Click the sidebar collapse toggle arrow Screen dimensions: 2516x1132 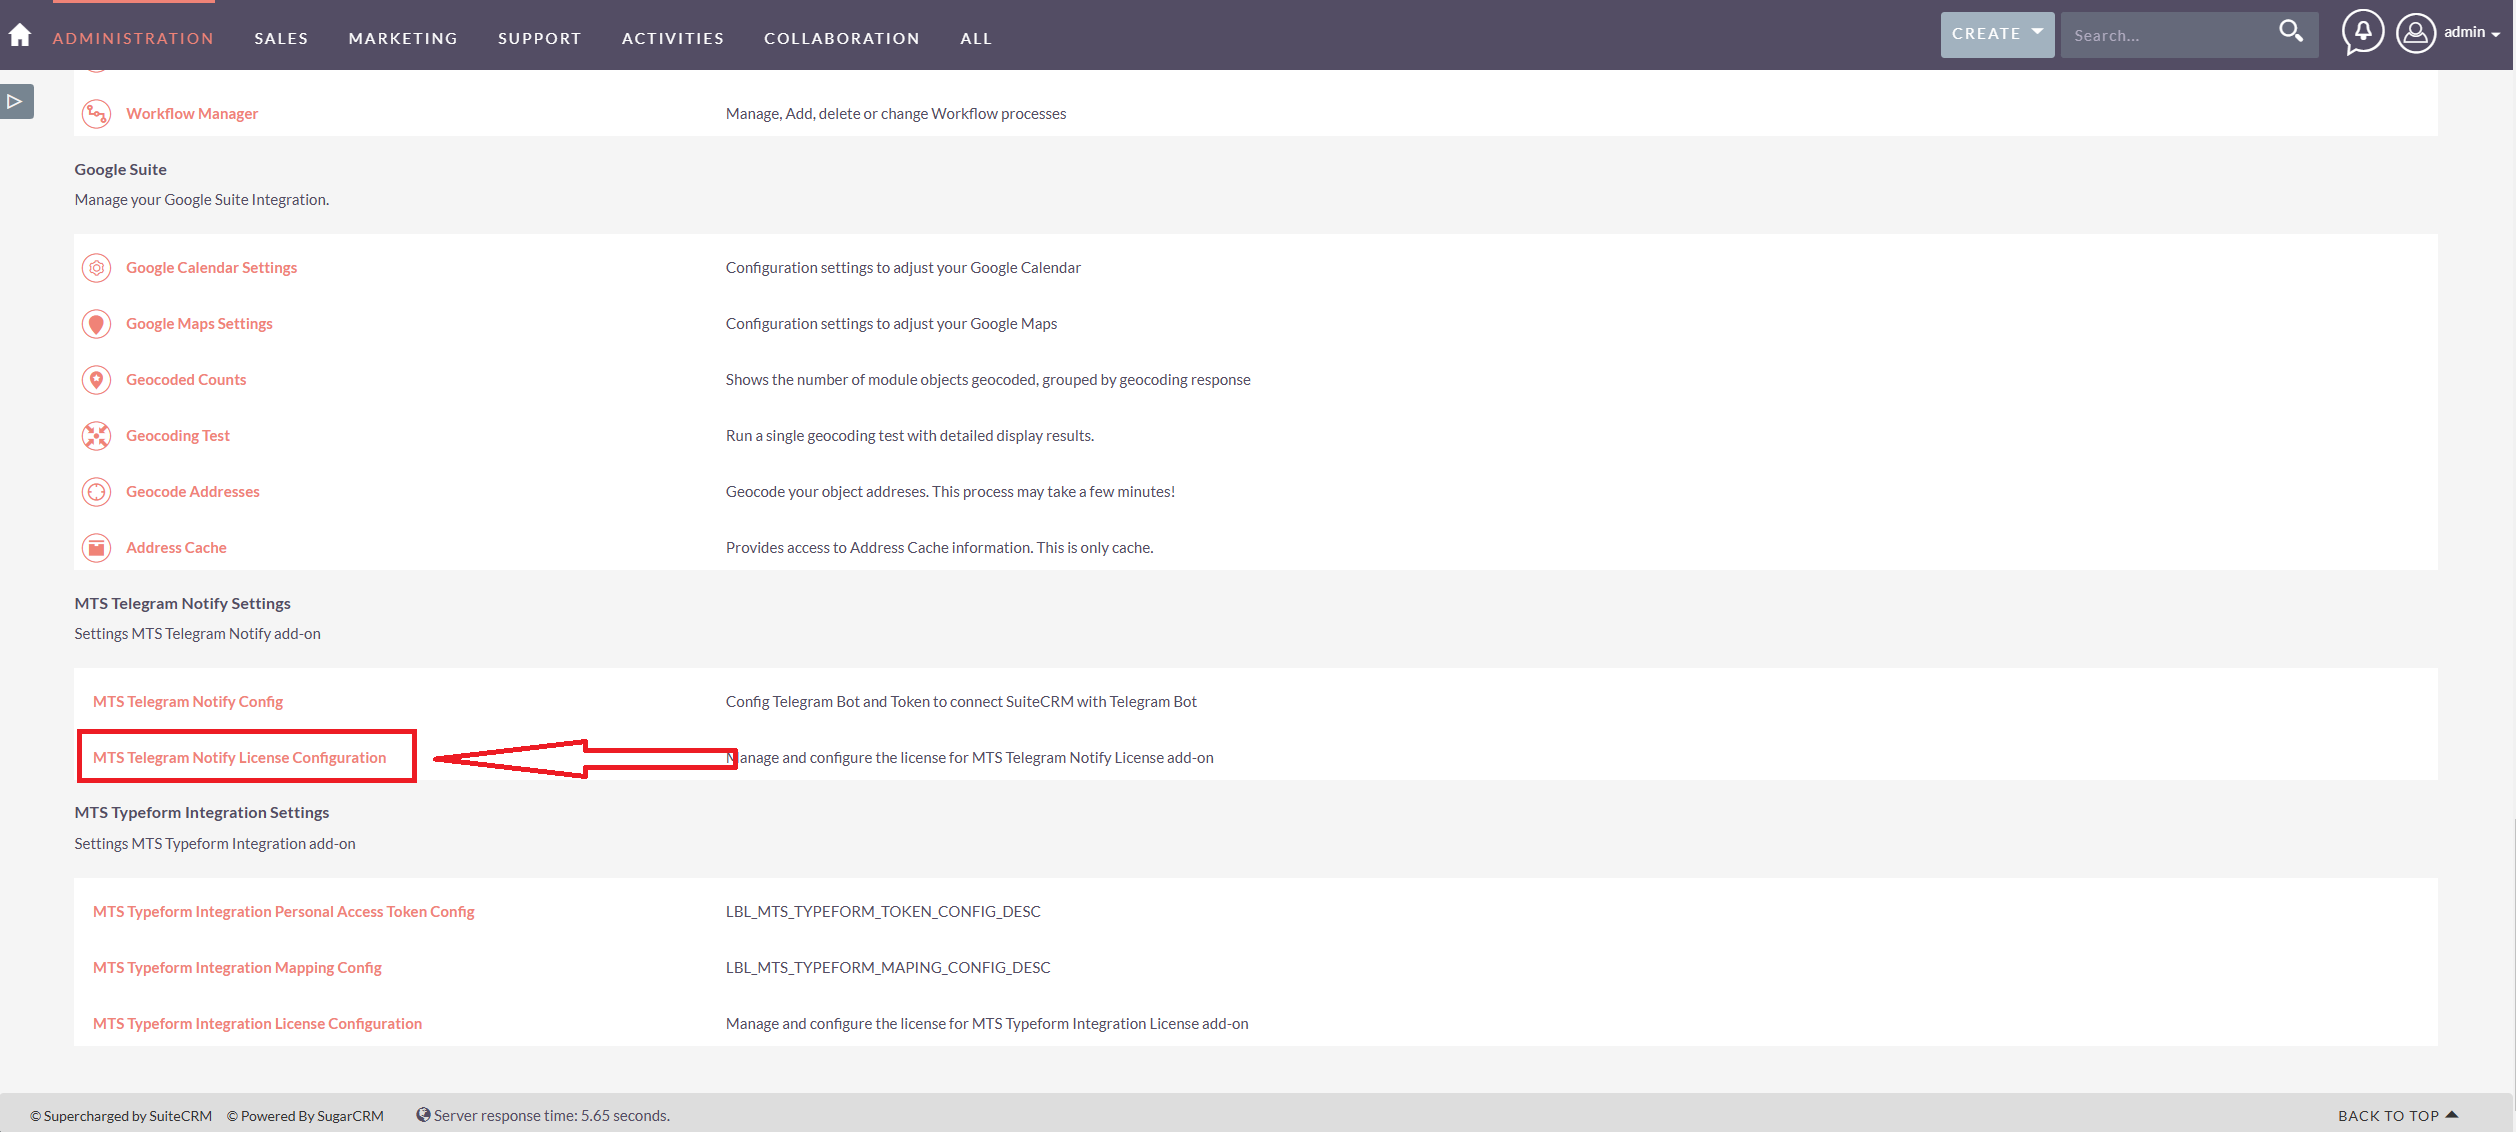pos(16,101)
